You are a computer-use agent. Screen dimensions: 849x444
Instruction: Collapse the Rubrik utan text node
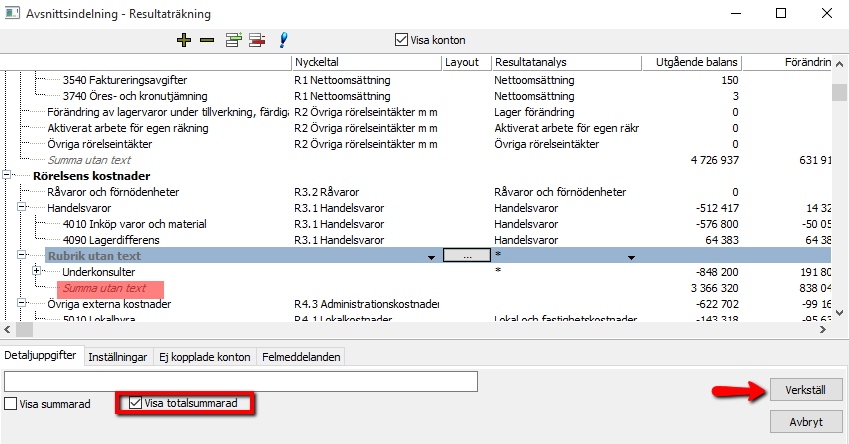21,255
